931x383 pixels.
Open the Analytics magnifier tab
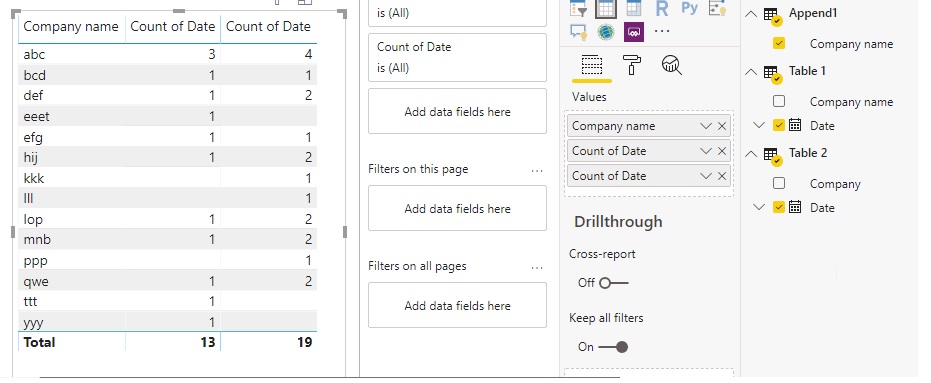point(672,65)
